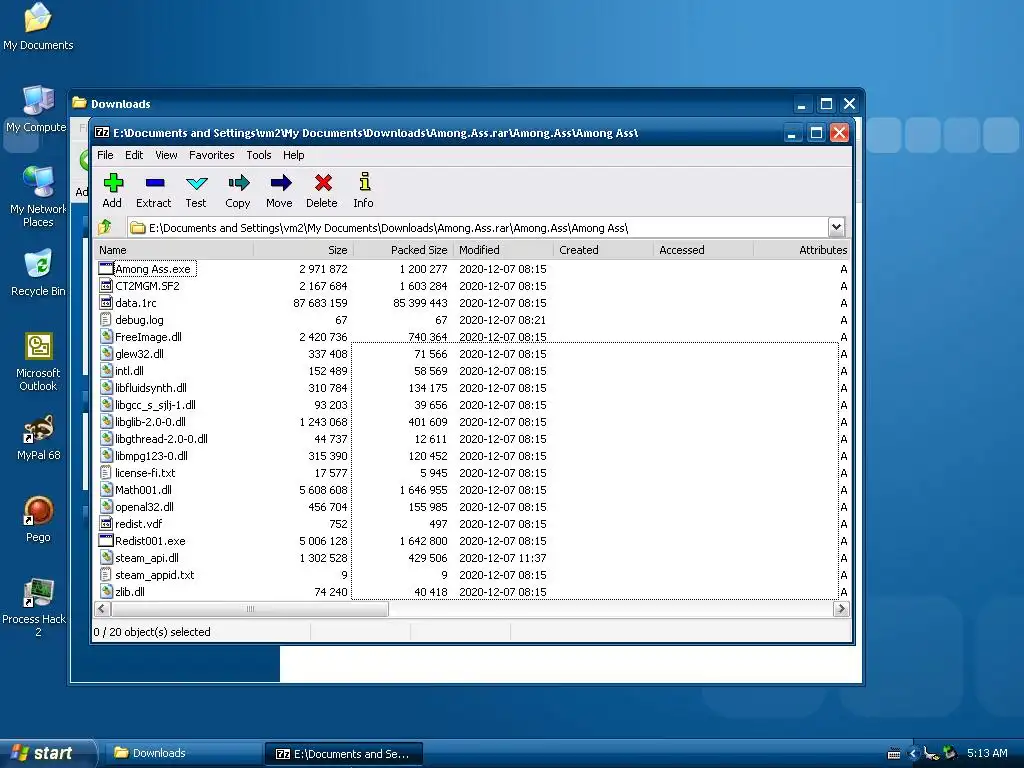Sort by Packed Size column header

(x=403, y=249)
